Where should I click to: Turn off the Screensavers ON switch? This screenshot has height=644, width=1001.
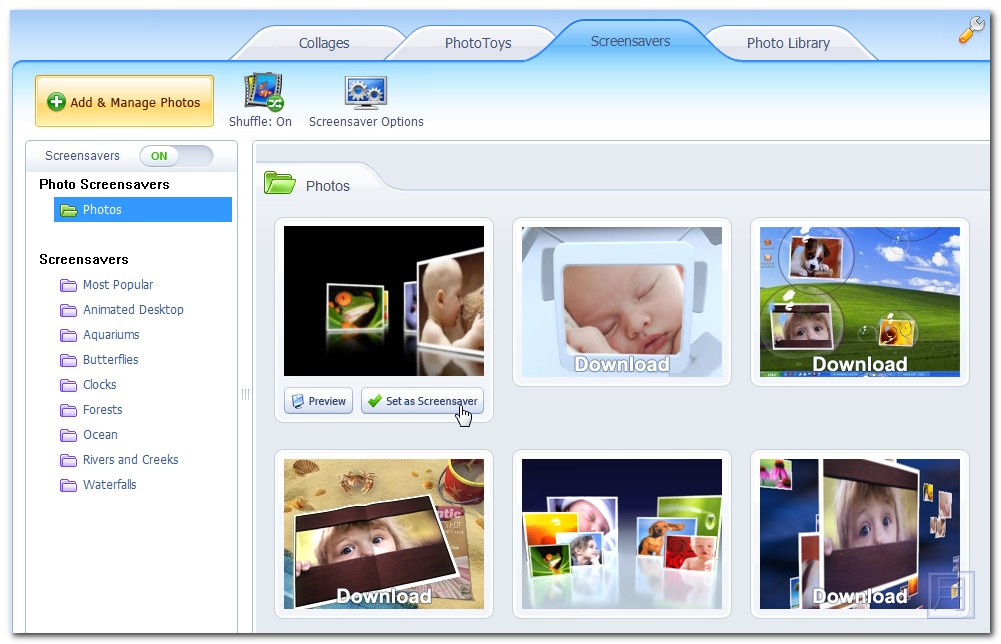click(176, 156)
